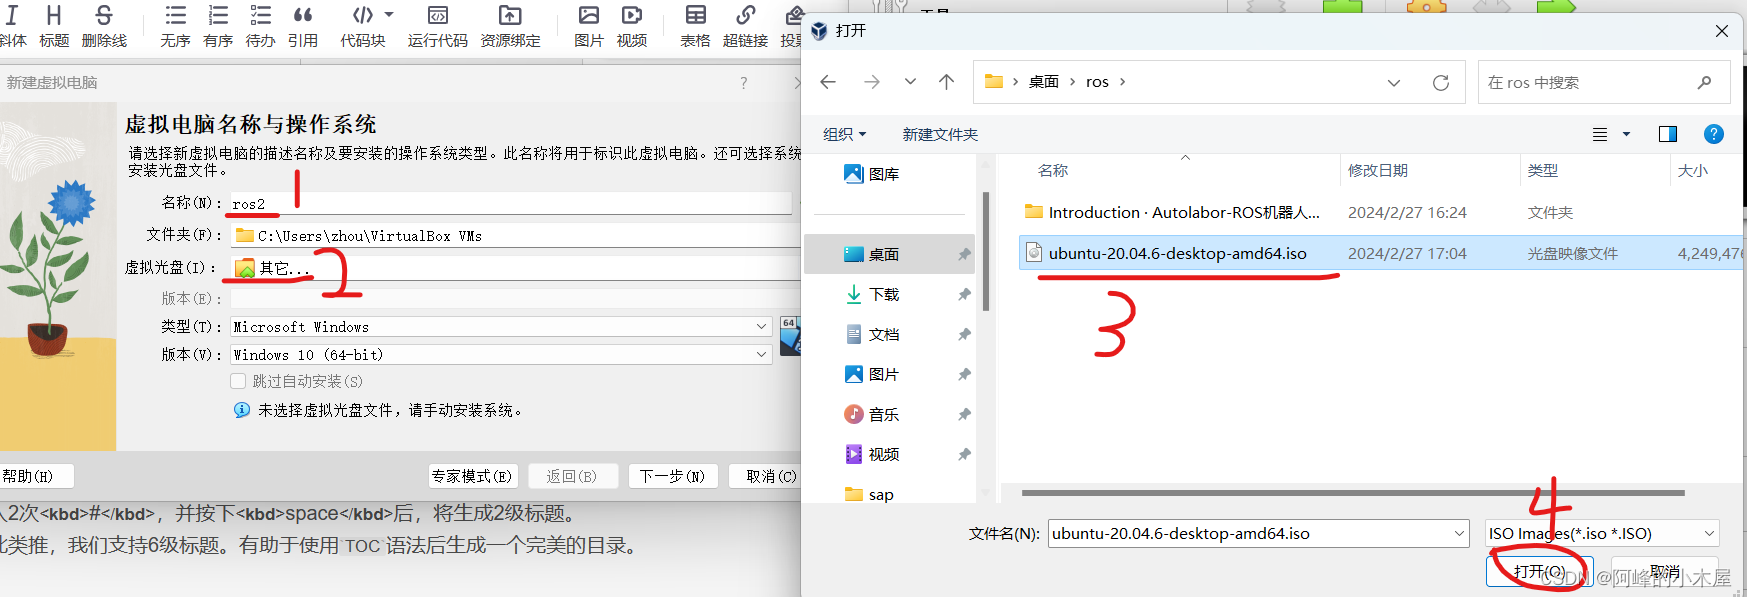Select 桌面 in navigation pane
This screenshot has height=597, width=1747.
point(890,254)
